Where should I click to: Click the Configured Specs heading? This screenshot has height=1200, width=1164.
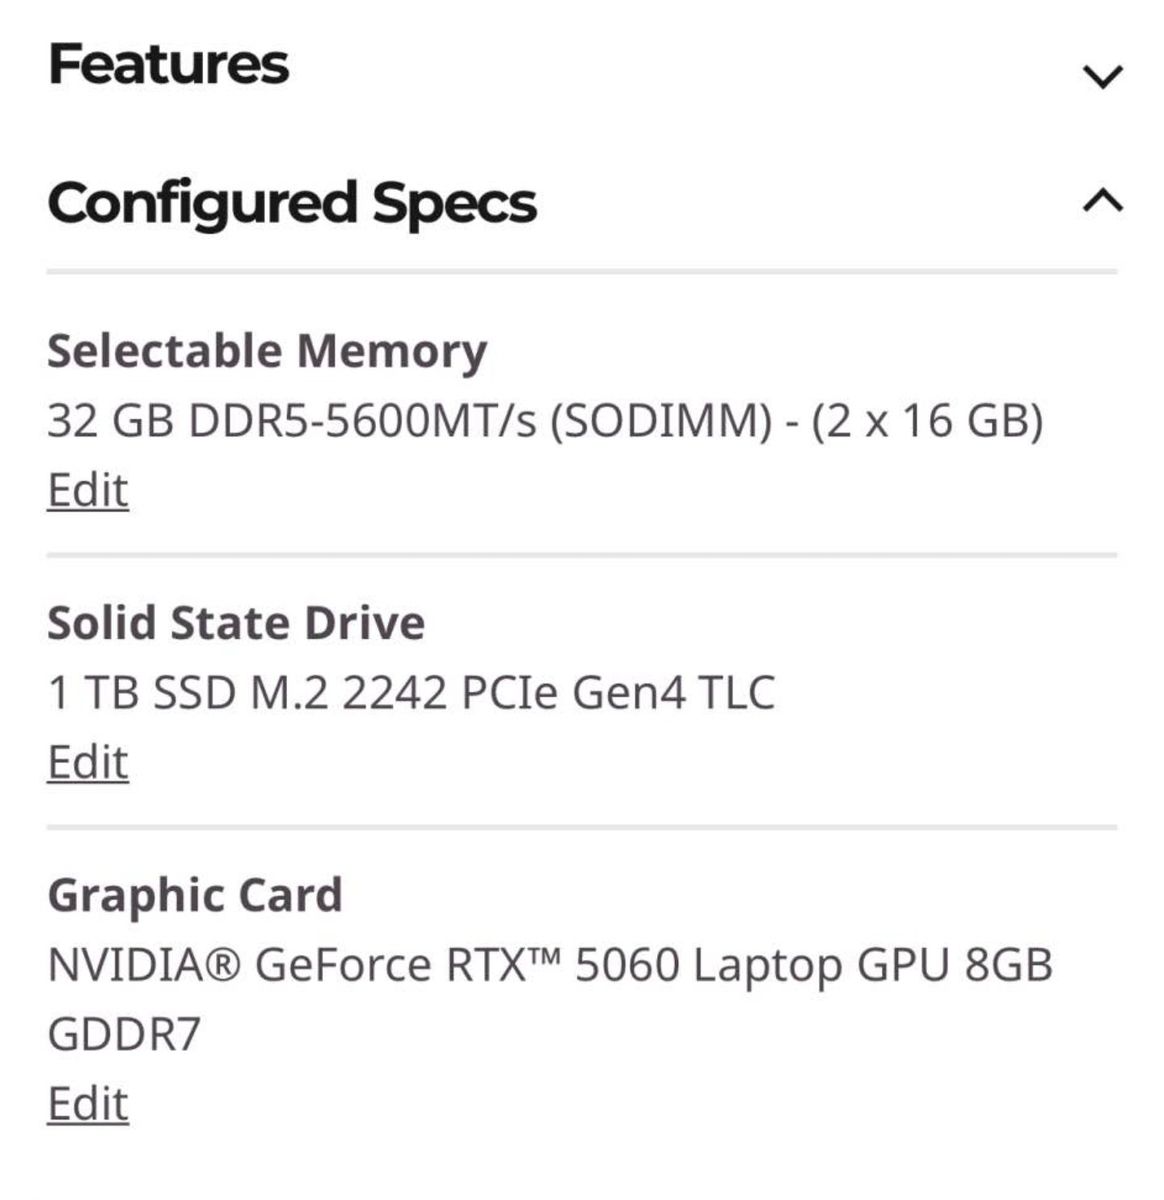click(x=292, y=202)
